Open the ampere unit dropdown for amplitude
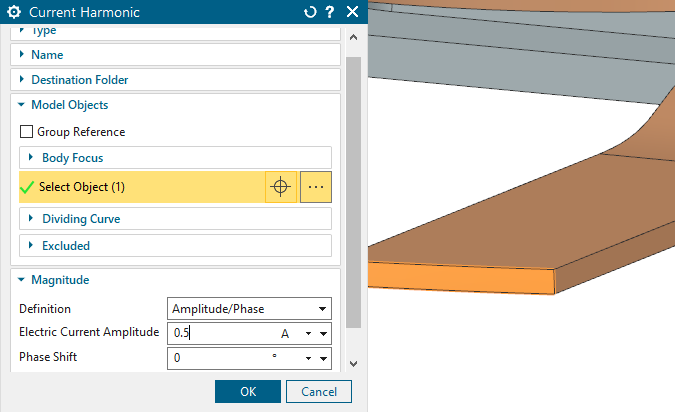Viewport: 675px width, 412px height. click(x=309, y=333)
